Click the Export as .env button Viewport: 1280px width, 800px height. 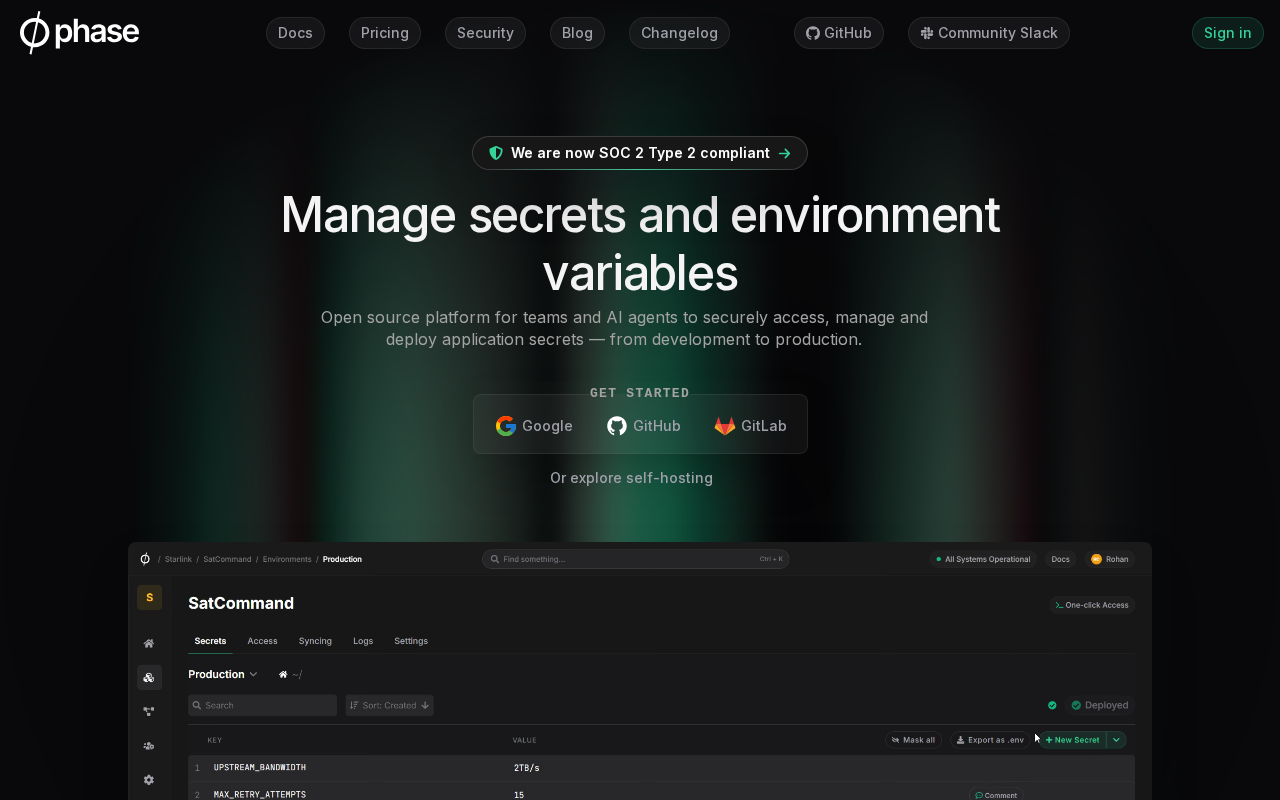coord(990,740)
